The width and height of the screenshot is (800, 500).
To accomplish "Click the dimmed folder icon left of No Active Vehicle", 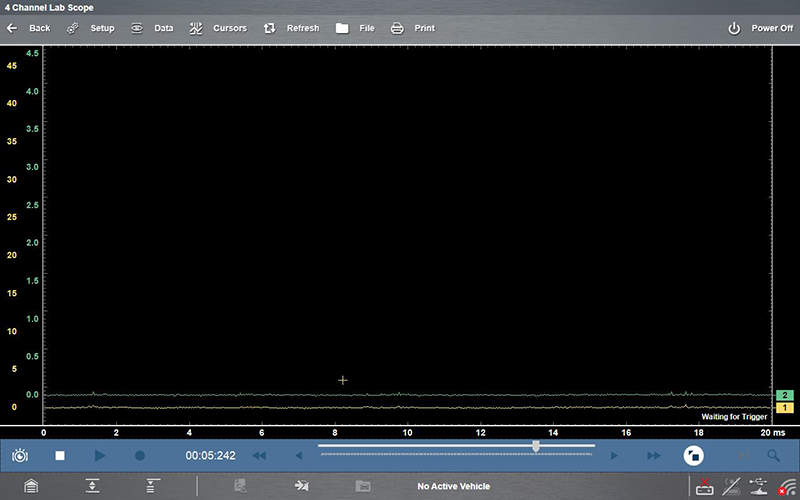I will 363,486.
